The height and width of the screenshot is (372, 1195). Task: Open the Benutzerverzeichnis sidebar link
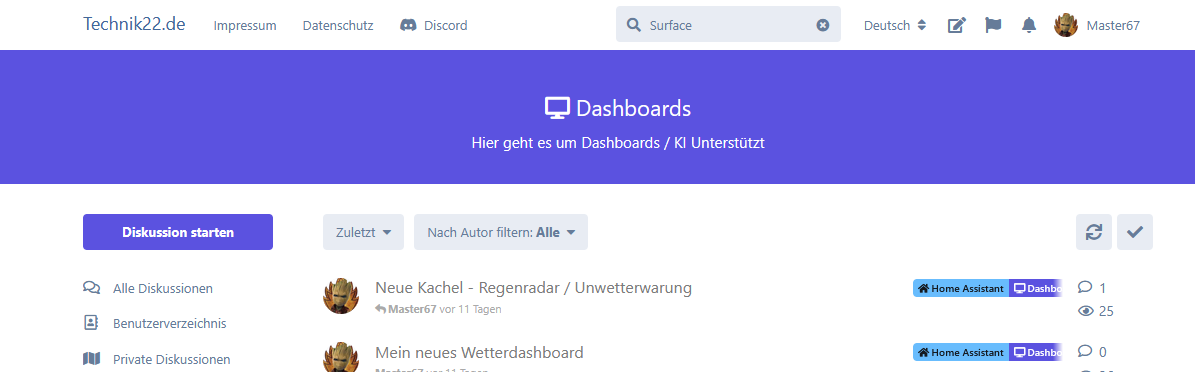pyautogui.click(x=155, y=323)
